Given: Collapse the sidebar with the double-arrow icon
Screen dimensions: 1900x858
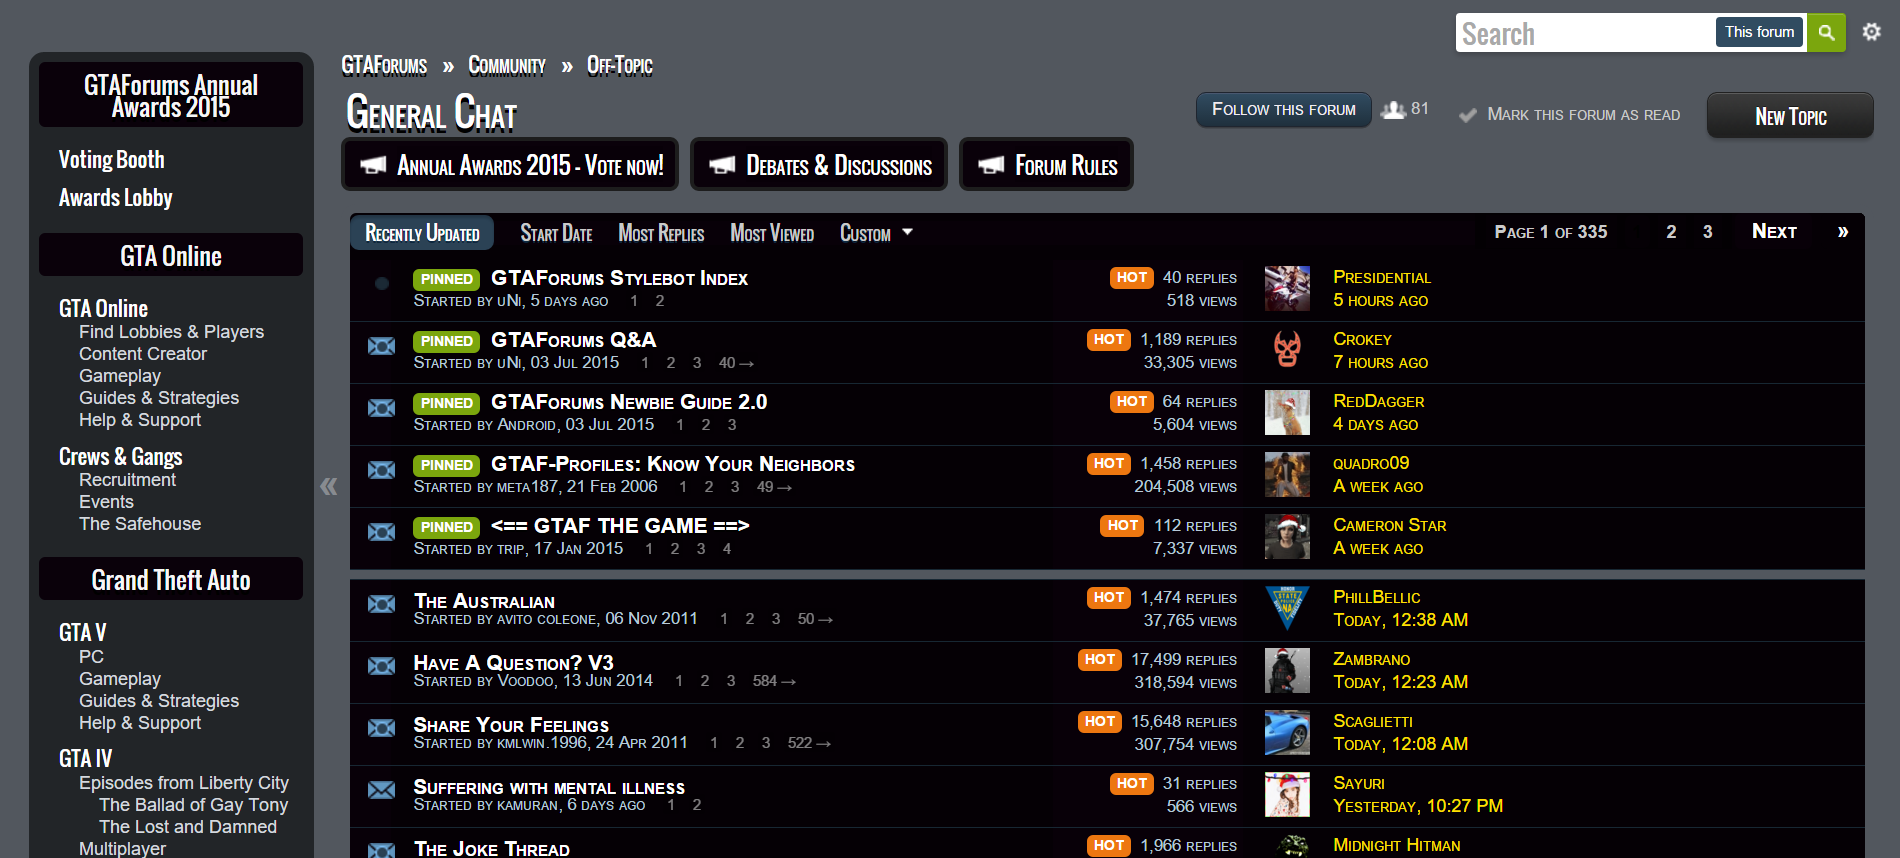Looking at the screenshot, I should [328, 487].
